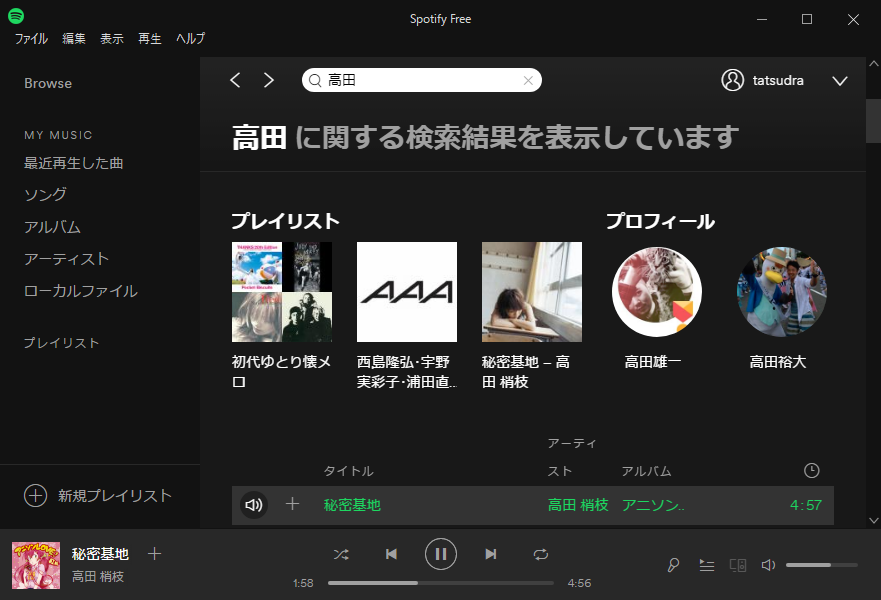
Task: Expand the tatsudra account dropdown
Action: [x=839, y=81]
